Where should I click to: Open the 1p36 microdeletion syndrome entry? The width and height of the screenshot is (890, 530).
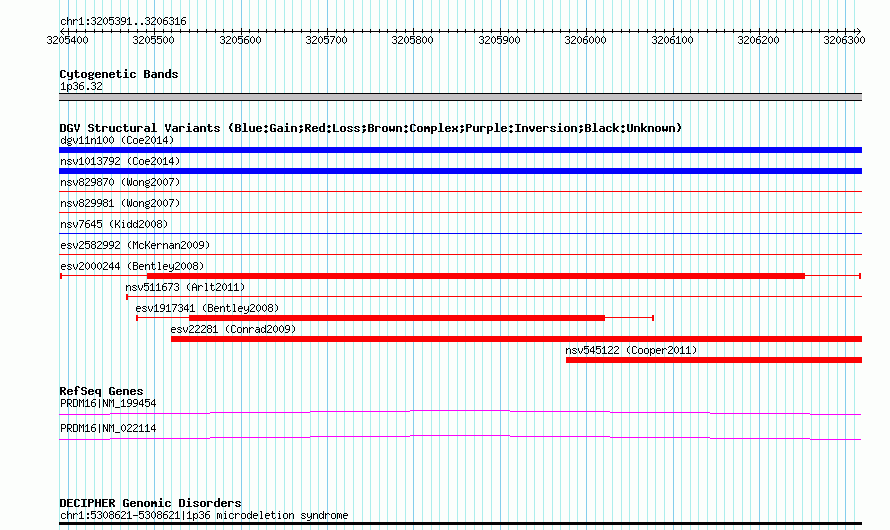(204, 515)
